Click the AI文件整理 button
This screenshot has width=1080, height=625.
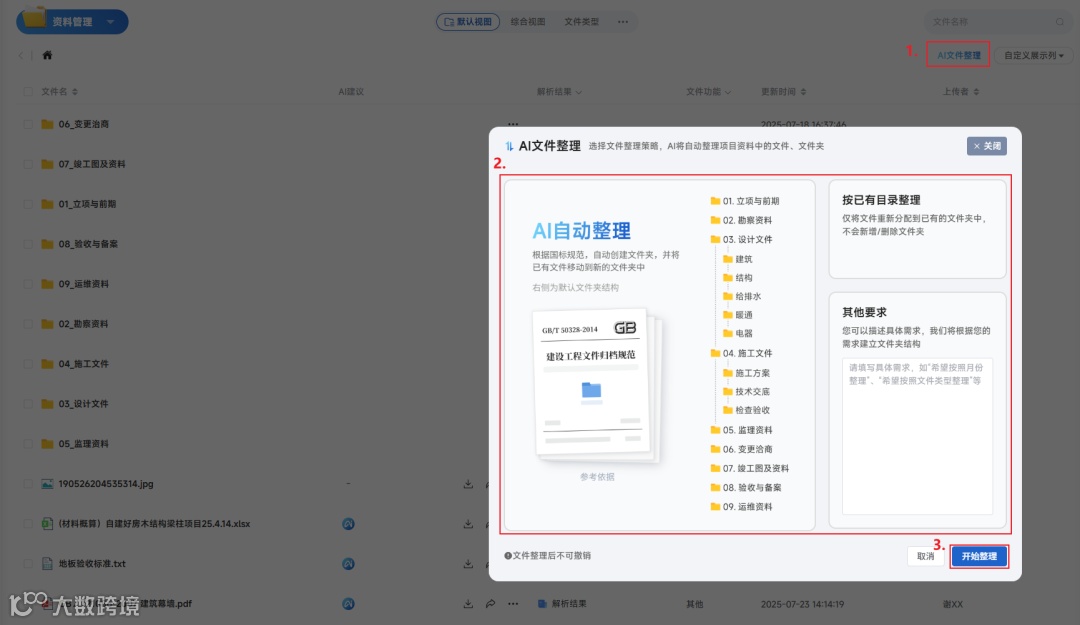pos(958,55)
